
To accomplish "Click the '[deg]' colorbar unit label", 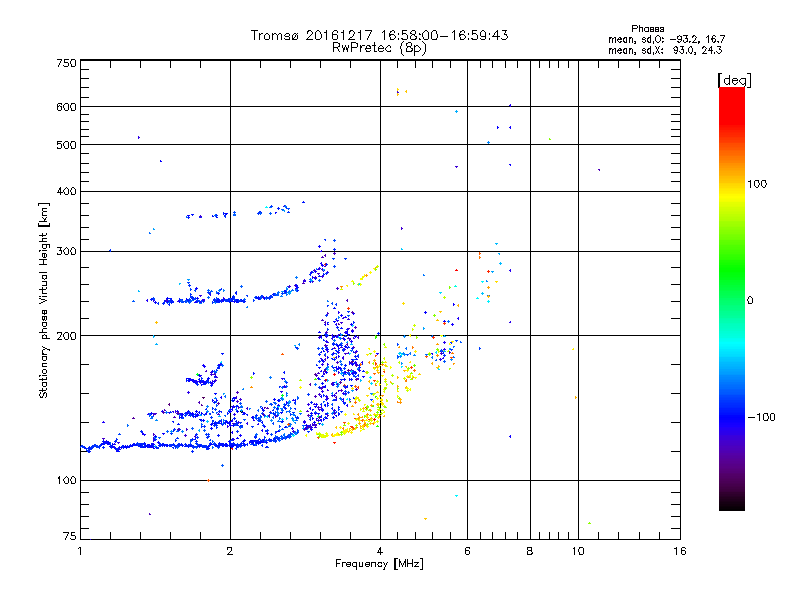I will (734, 80).
